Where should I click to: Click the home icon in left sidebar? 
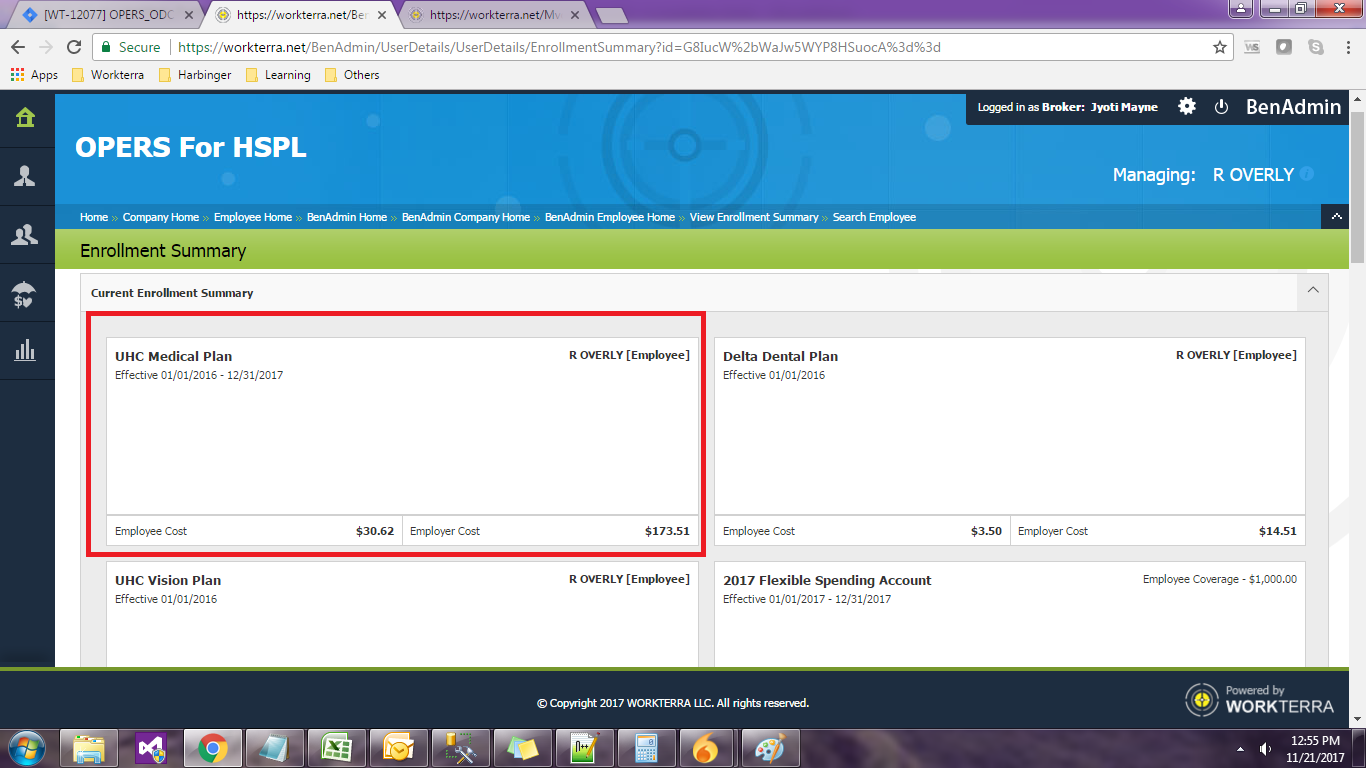pyautogui.click(x=25, y=118)
